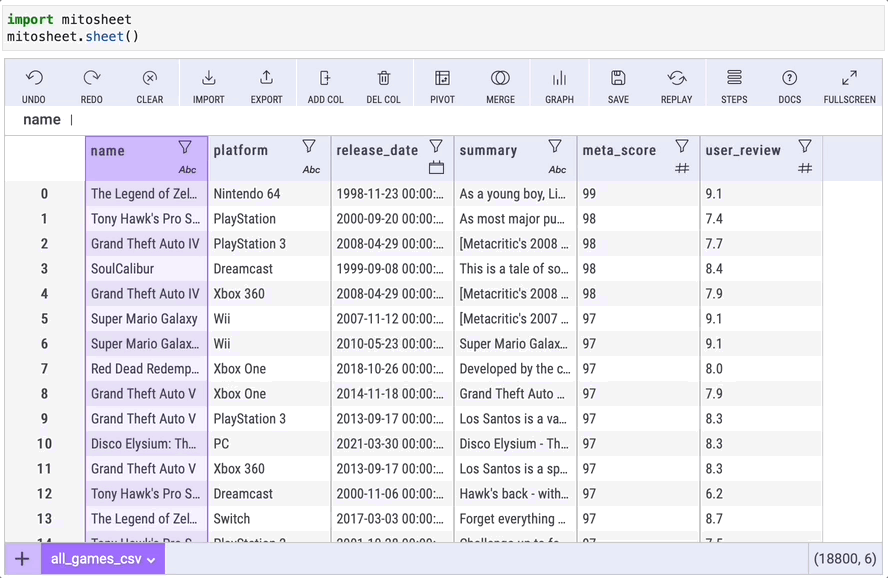The height and width of the screenshot is (578, 888).
Task: Open the Graph creation tool
Action: [x=559, y=84]
